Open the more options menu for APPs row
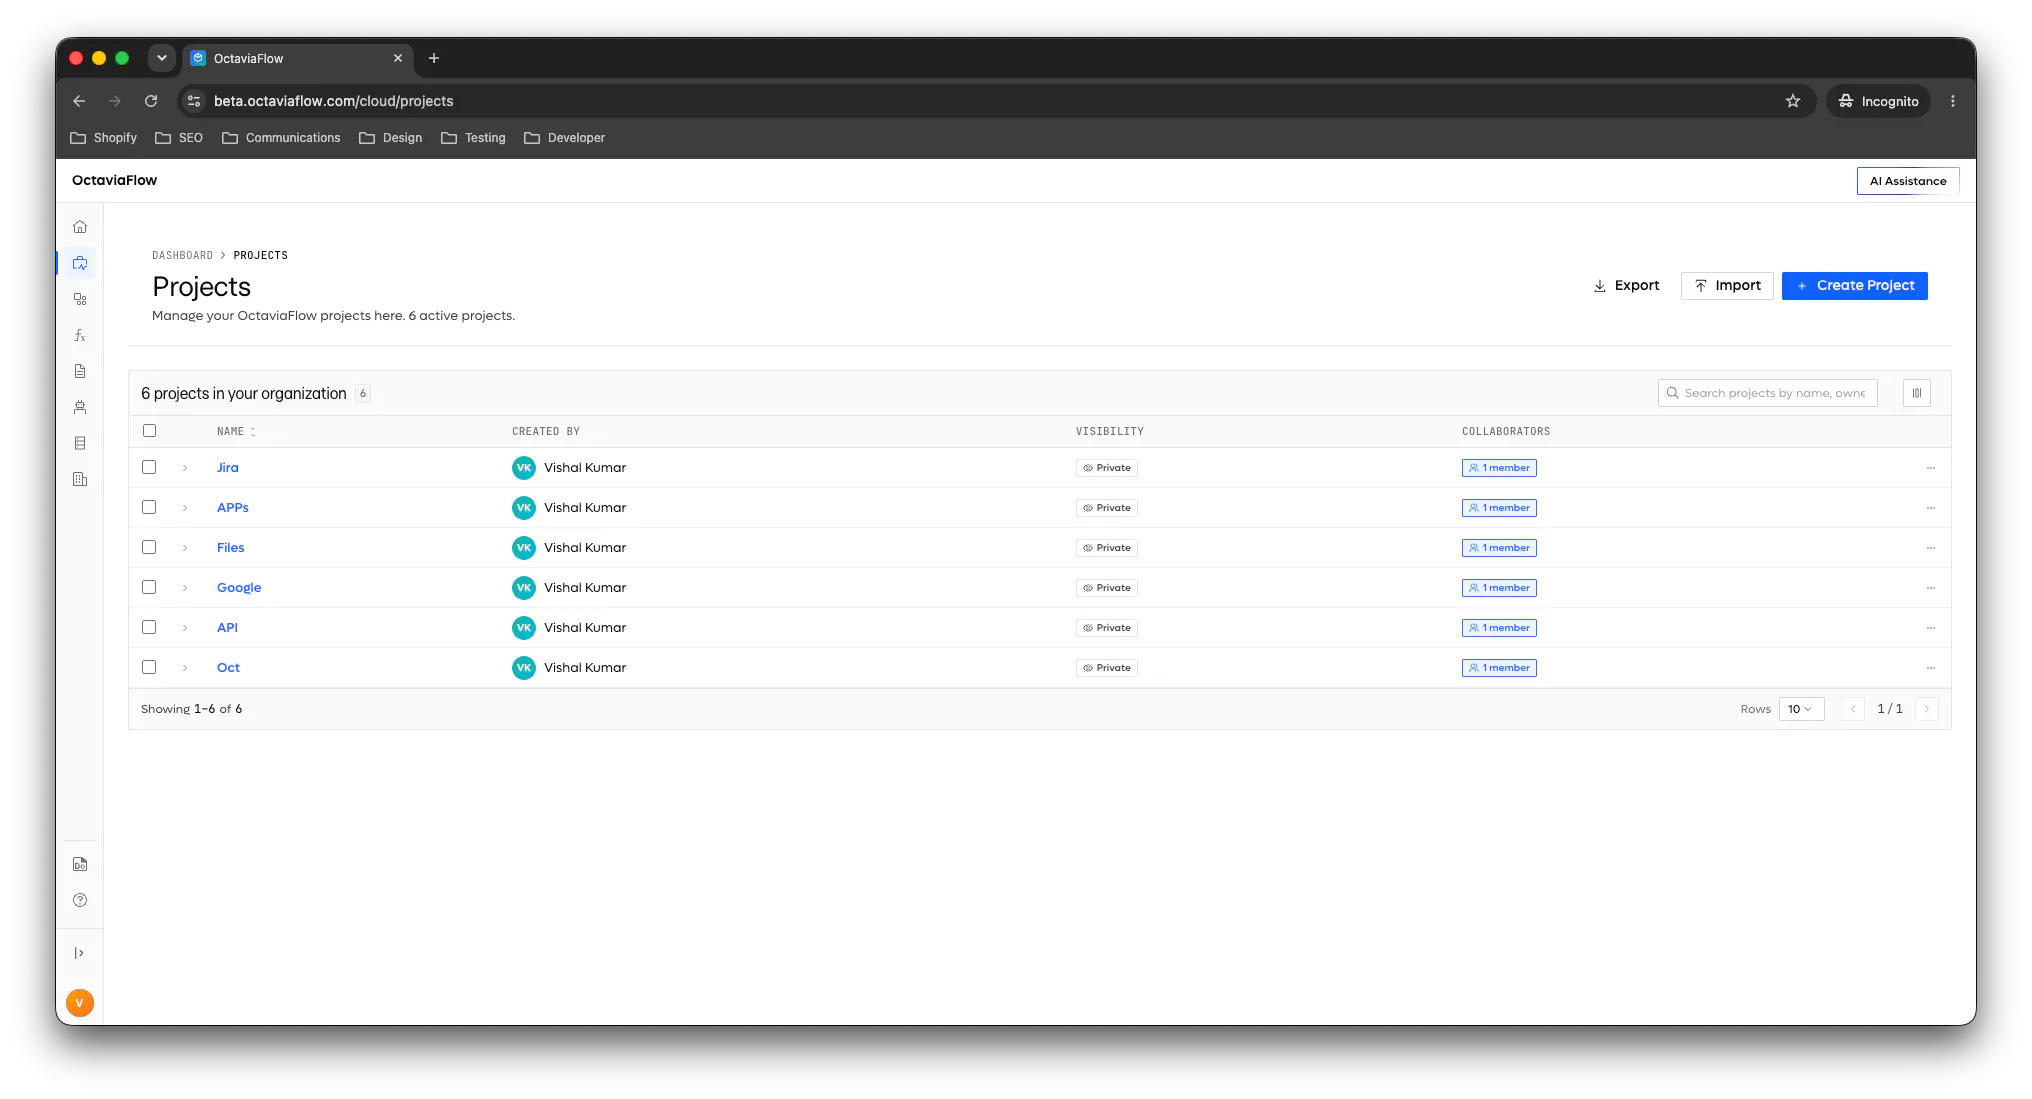This screenshot has height=1099, width=2032. click(x=1931, y=508)
